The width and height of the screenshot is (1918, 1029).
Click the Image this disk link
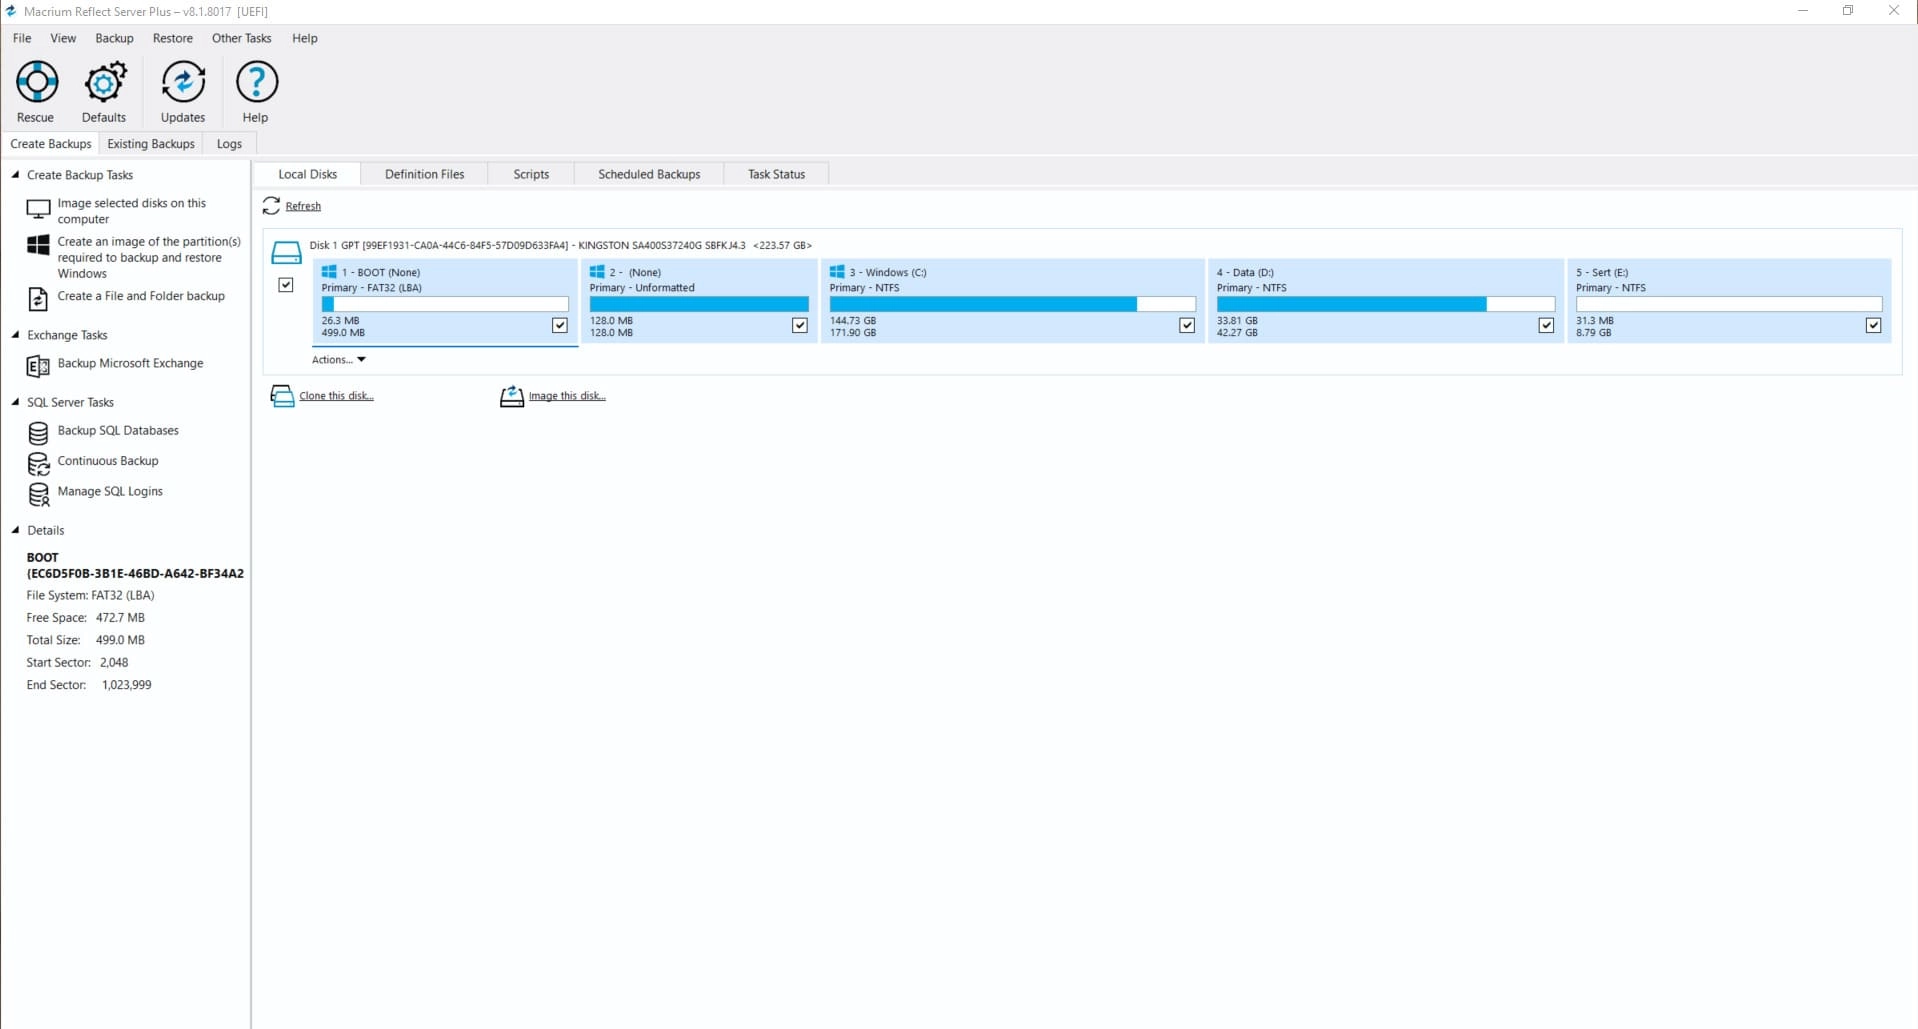(567, 396)
